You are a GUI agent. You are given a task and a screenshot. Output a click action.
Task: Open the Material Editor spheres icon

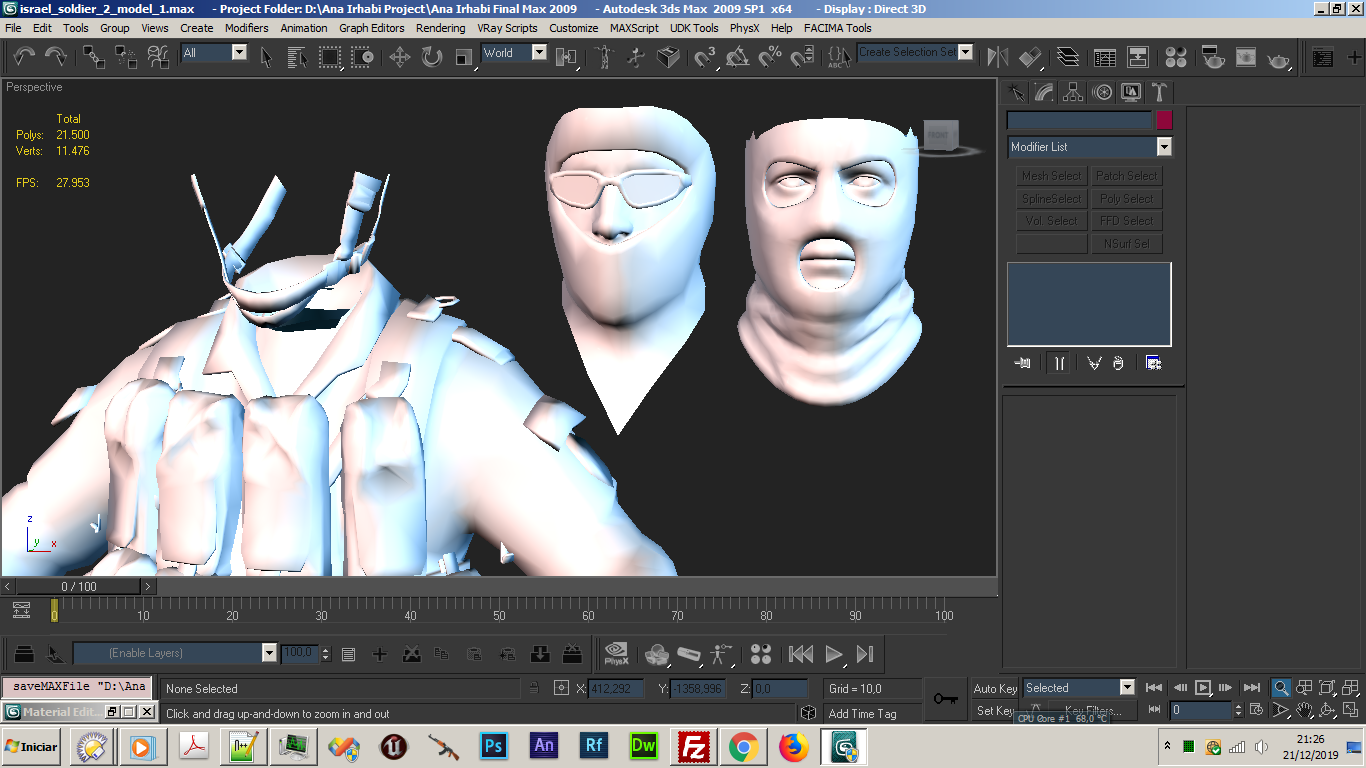(1176, 57)
